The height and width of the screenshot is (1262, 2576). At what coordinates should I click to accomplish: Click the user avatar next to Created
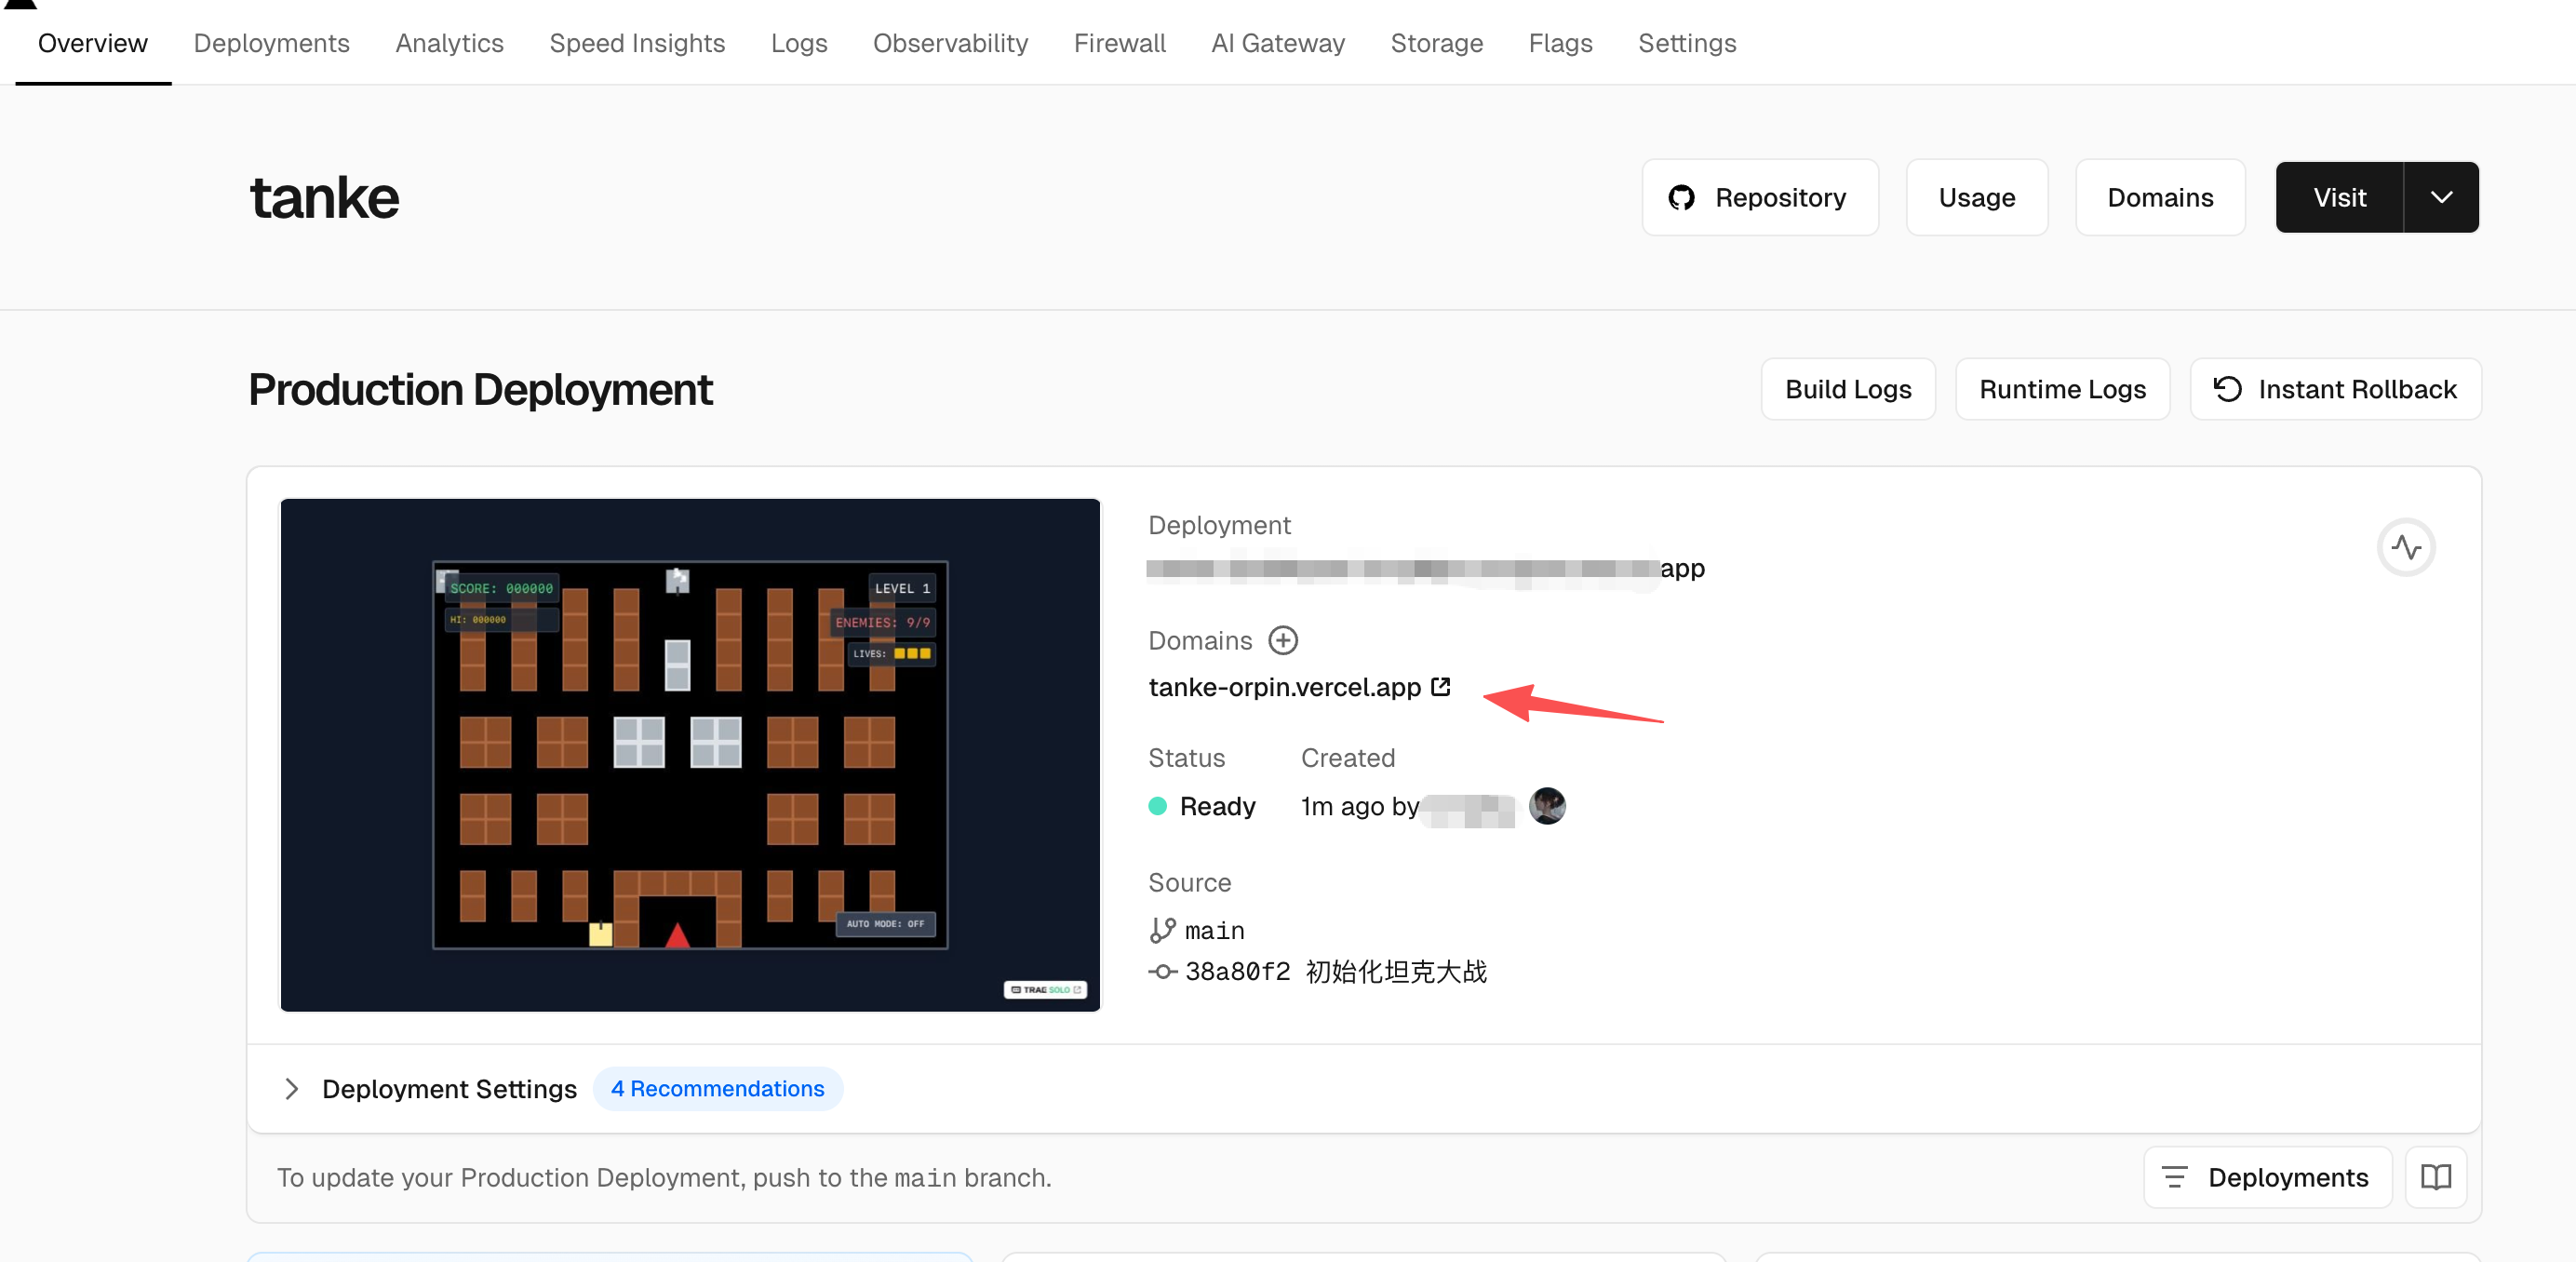[x=1546, y=806]
